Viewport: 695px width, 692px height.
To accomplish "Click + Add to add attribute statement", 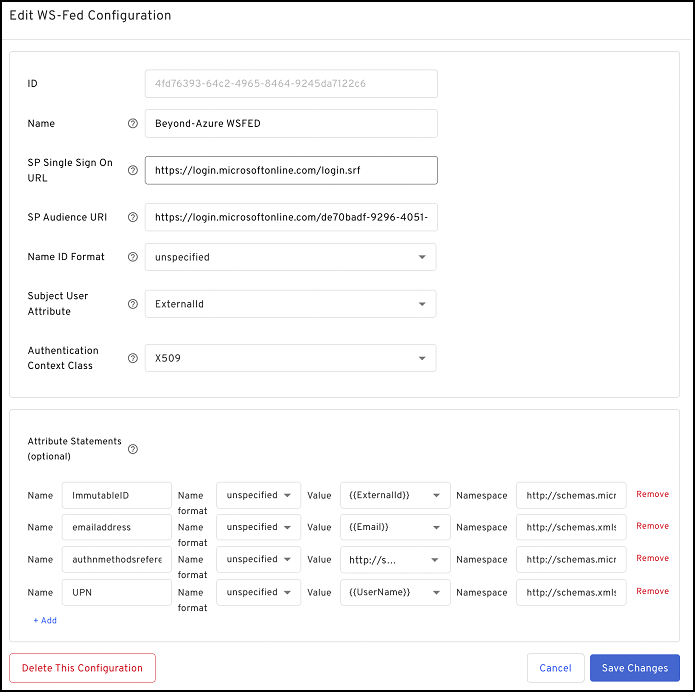I will (x=45, y=620).
